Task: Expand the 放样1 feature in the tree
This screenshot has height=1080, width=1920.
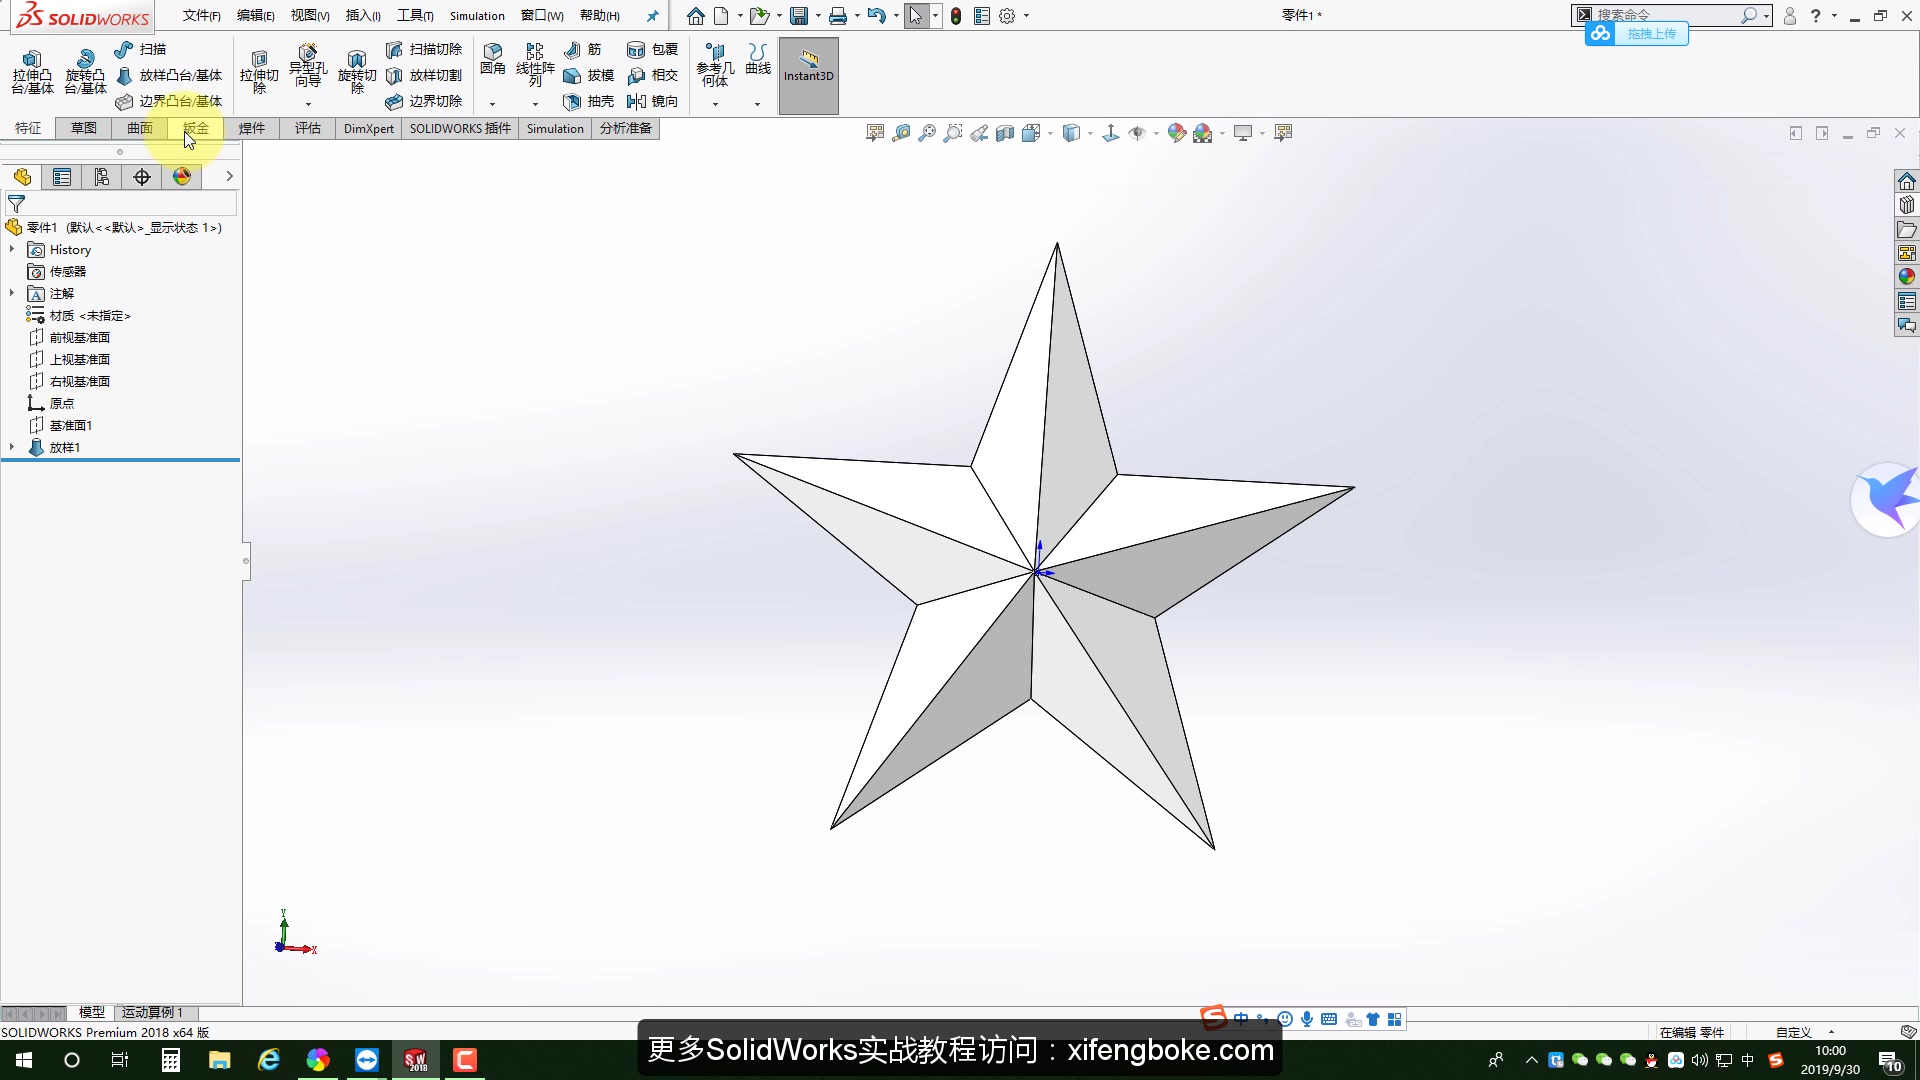Action: click(x=11, y=447)
